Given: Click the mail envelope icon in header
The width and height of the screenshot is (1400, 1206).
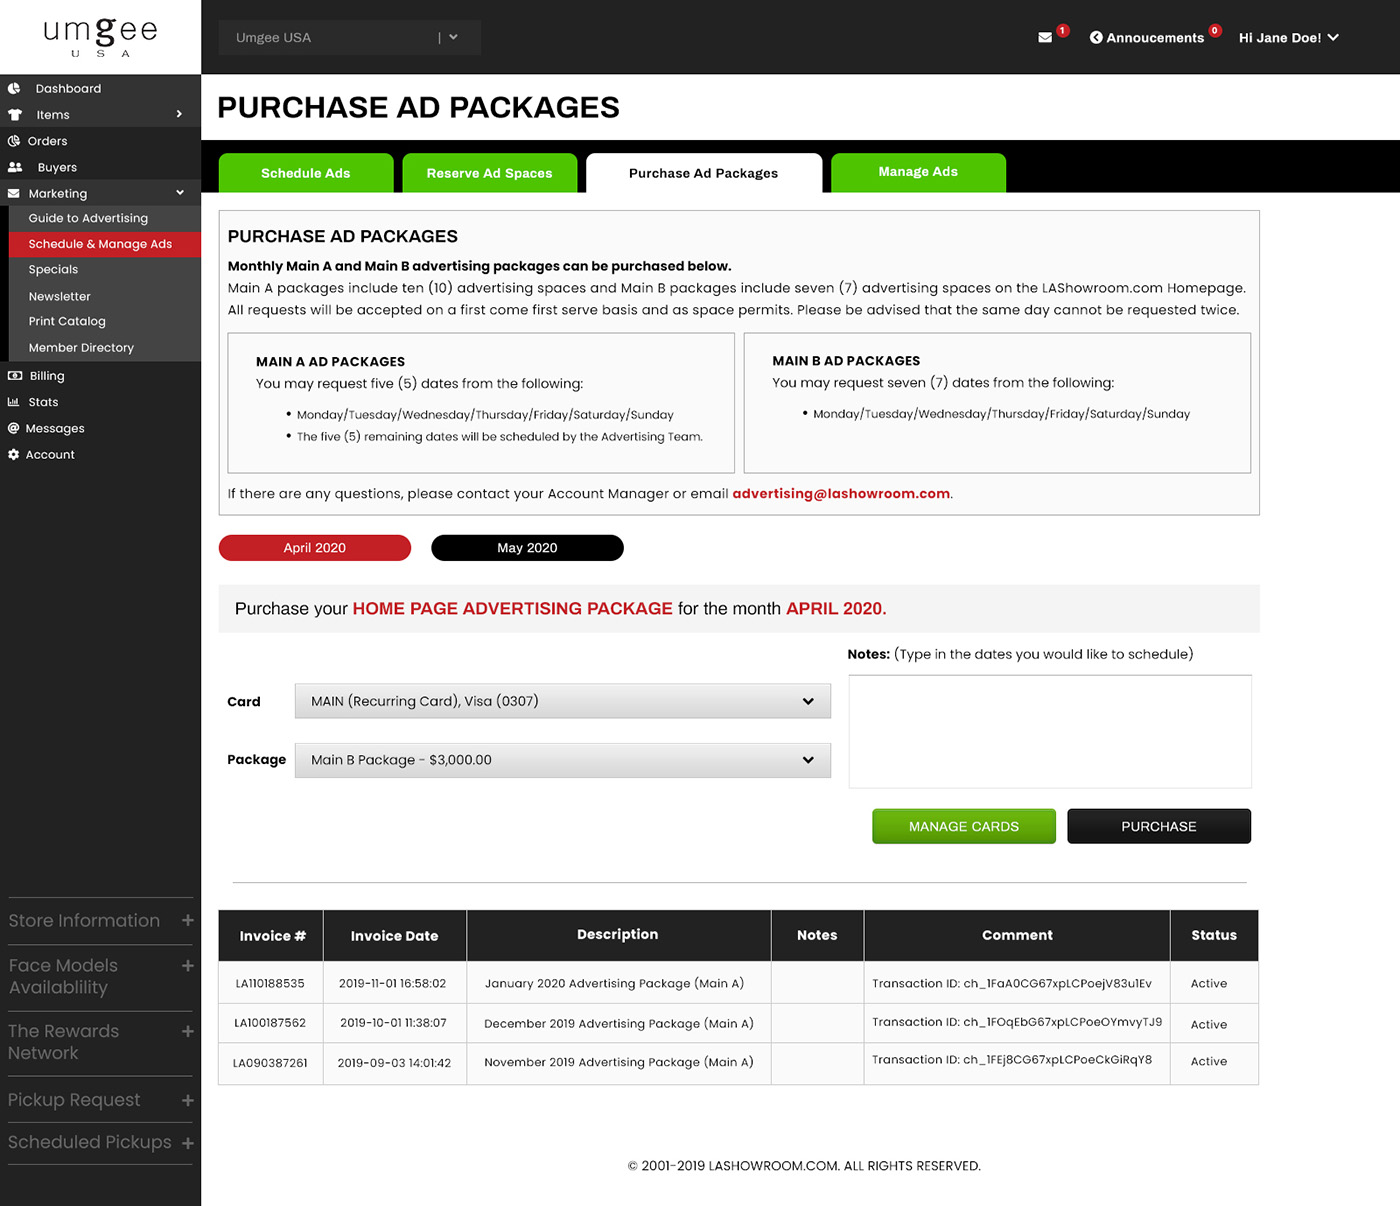Looking at the screenshot, I should [1045, 38].
